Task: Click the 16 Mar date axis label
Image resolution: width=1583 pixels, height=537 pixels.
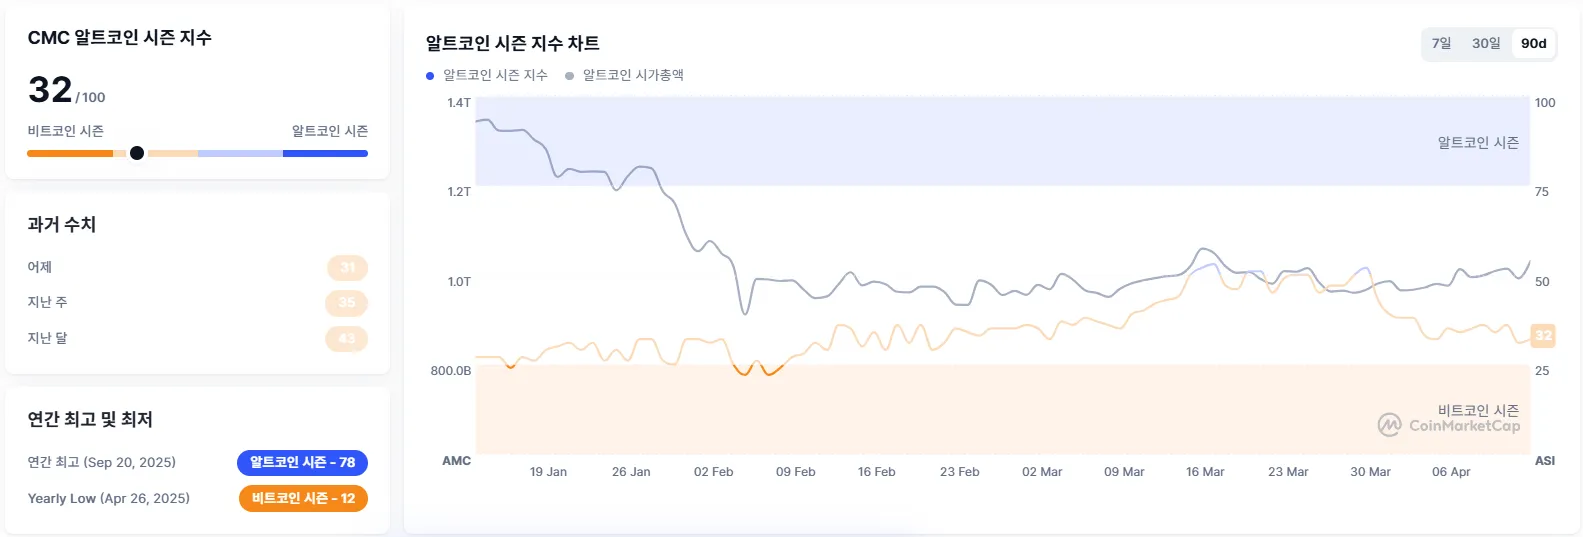Action: (x=1205, y=472)
